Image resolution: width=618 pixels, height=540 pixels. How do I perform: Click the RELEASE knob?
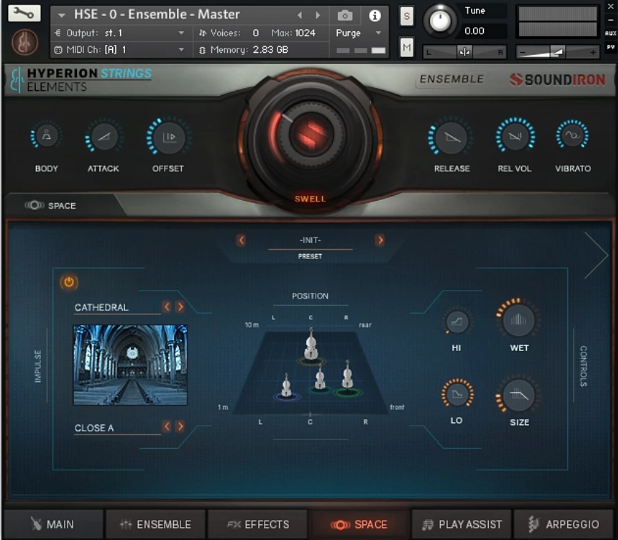click(451, 137)
